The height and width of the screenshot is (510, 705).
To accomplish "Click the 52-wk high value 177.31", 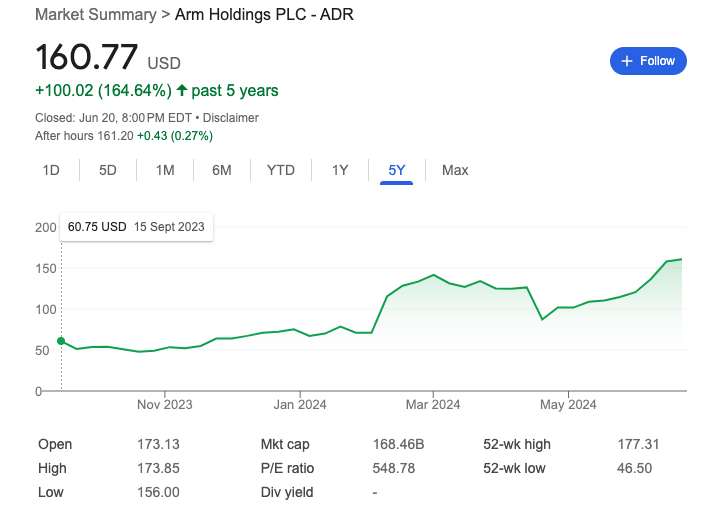I will (x=638, y=444).
